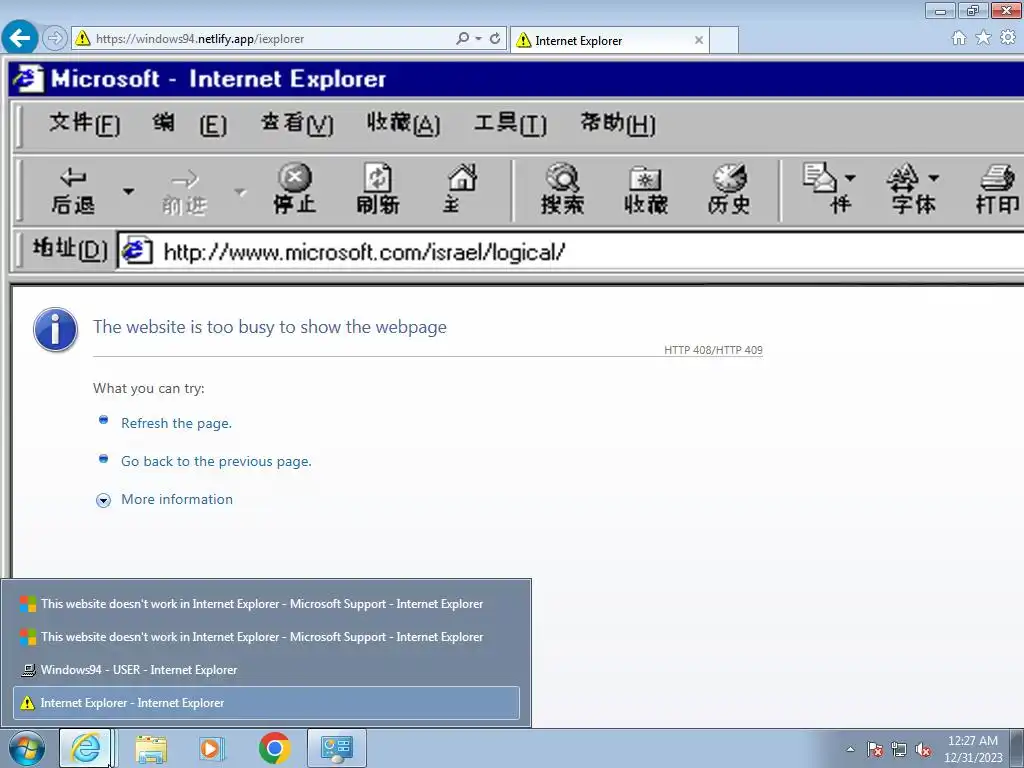1024x768 pixels.
Task: Click the page icon beside the inner address
Action: (x=137, y=251)
